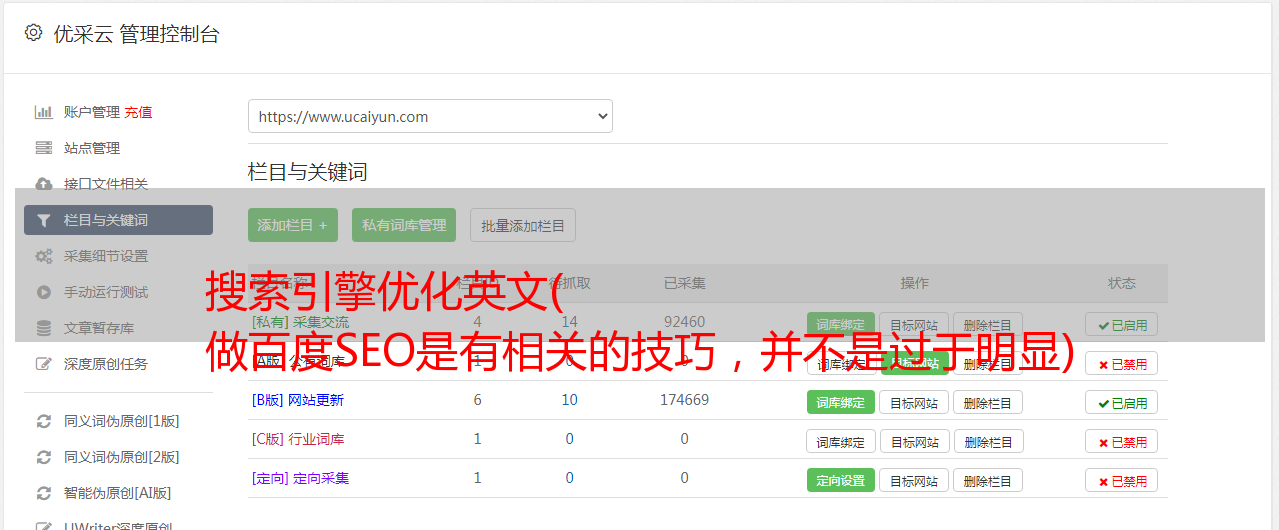This screenshot has width=1279, height=530.
Task: Click 删除栏目 in the 行业词库 row
Action: click(x=988, y=441)
